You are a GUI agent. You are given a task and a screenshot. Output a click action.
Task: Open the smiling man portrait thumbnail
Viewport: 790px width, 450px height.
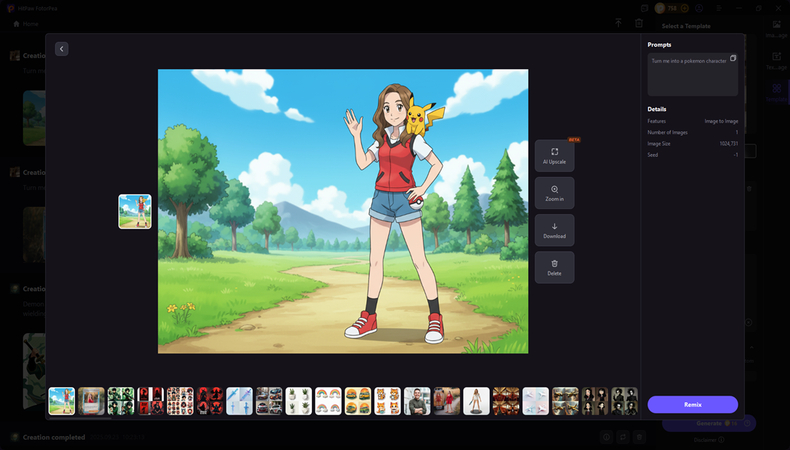(x=417, y=401)
